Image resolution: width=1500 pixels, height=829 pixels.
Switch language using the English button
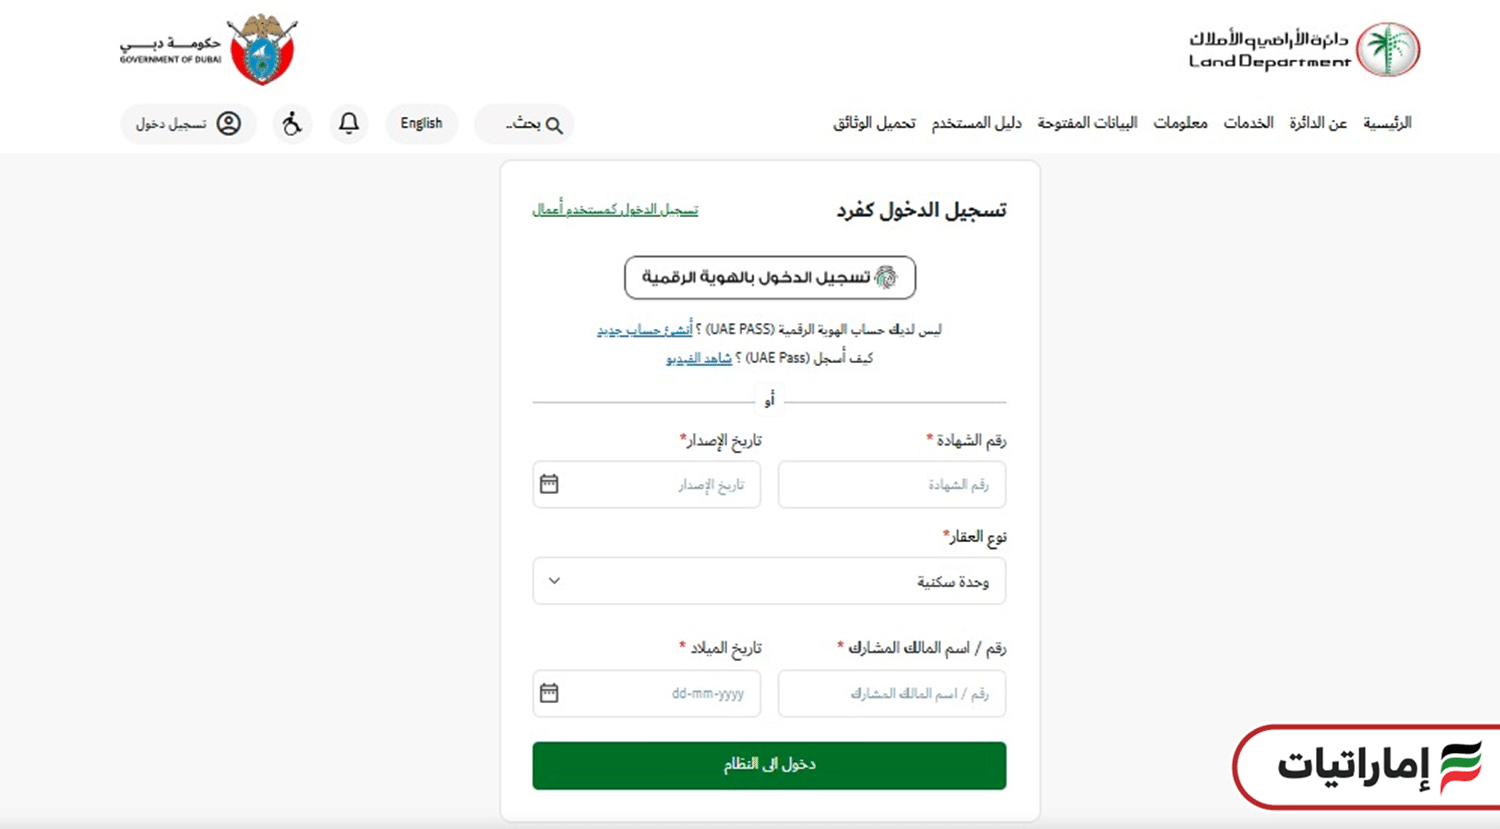tap(421, 123)
